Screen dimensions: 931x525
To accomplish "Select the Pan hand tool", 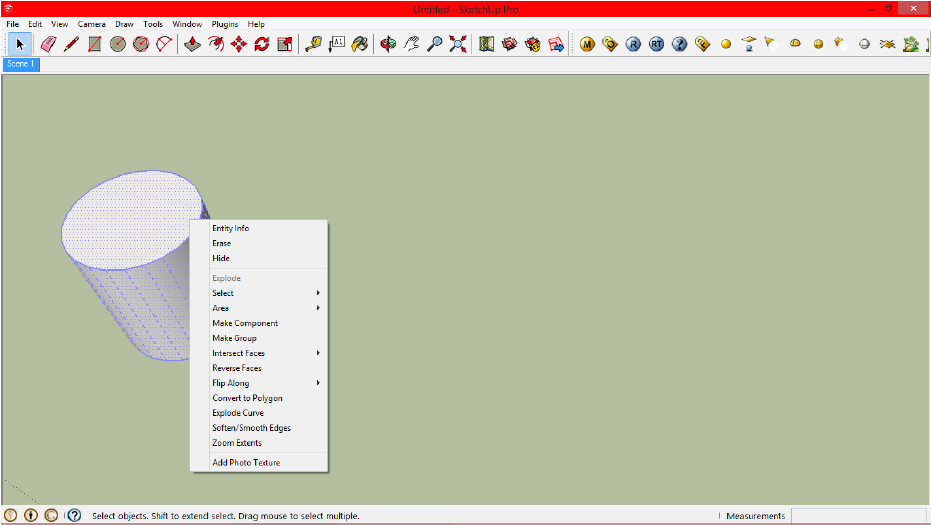I will (x=411, y=44).
